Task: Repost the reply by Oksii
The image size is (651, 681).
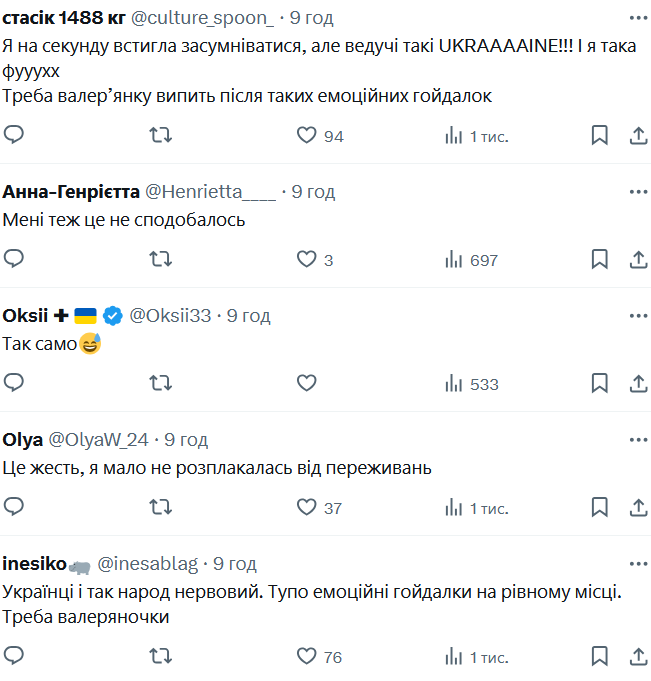Action: [x=160, y=383]
